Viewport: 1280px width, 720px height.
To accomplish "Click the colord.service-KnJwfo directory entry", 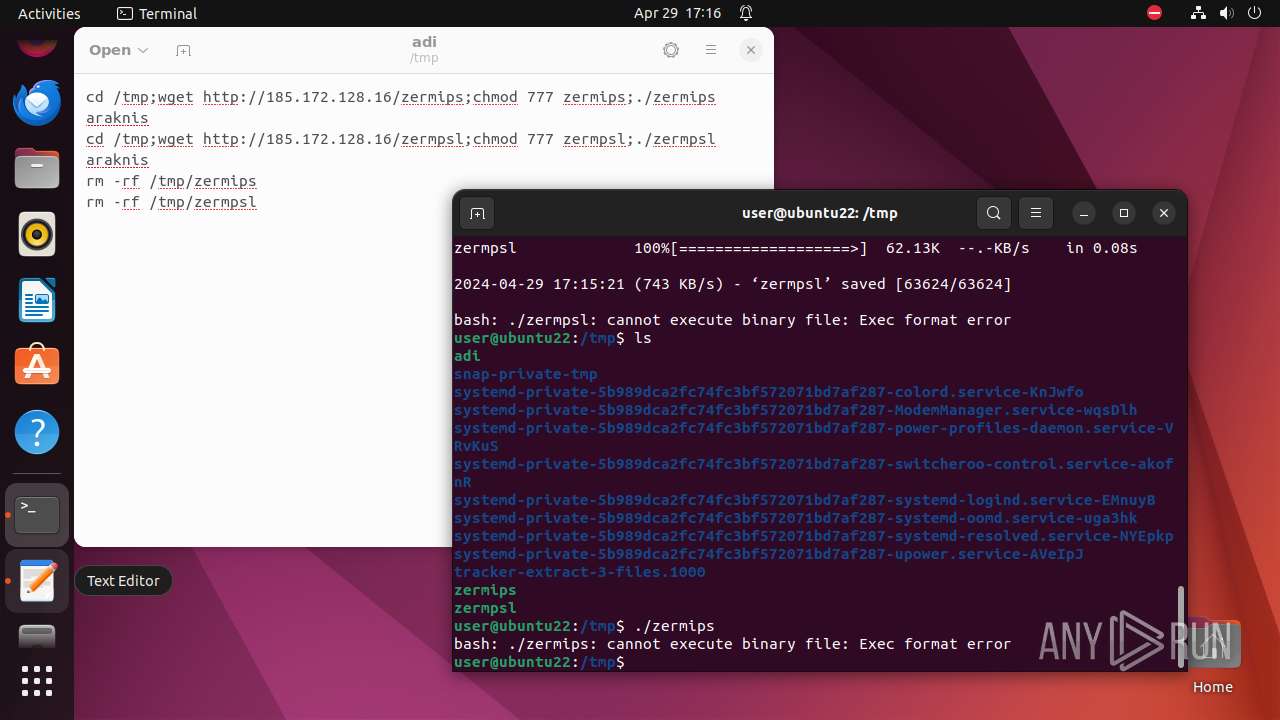I will 768,392.
